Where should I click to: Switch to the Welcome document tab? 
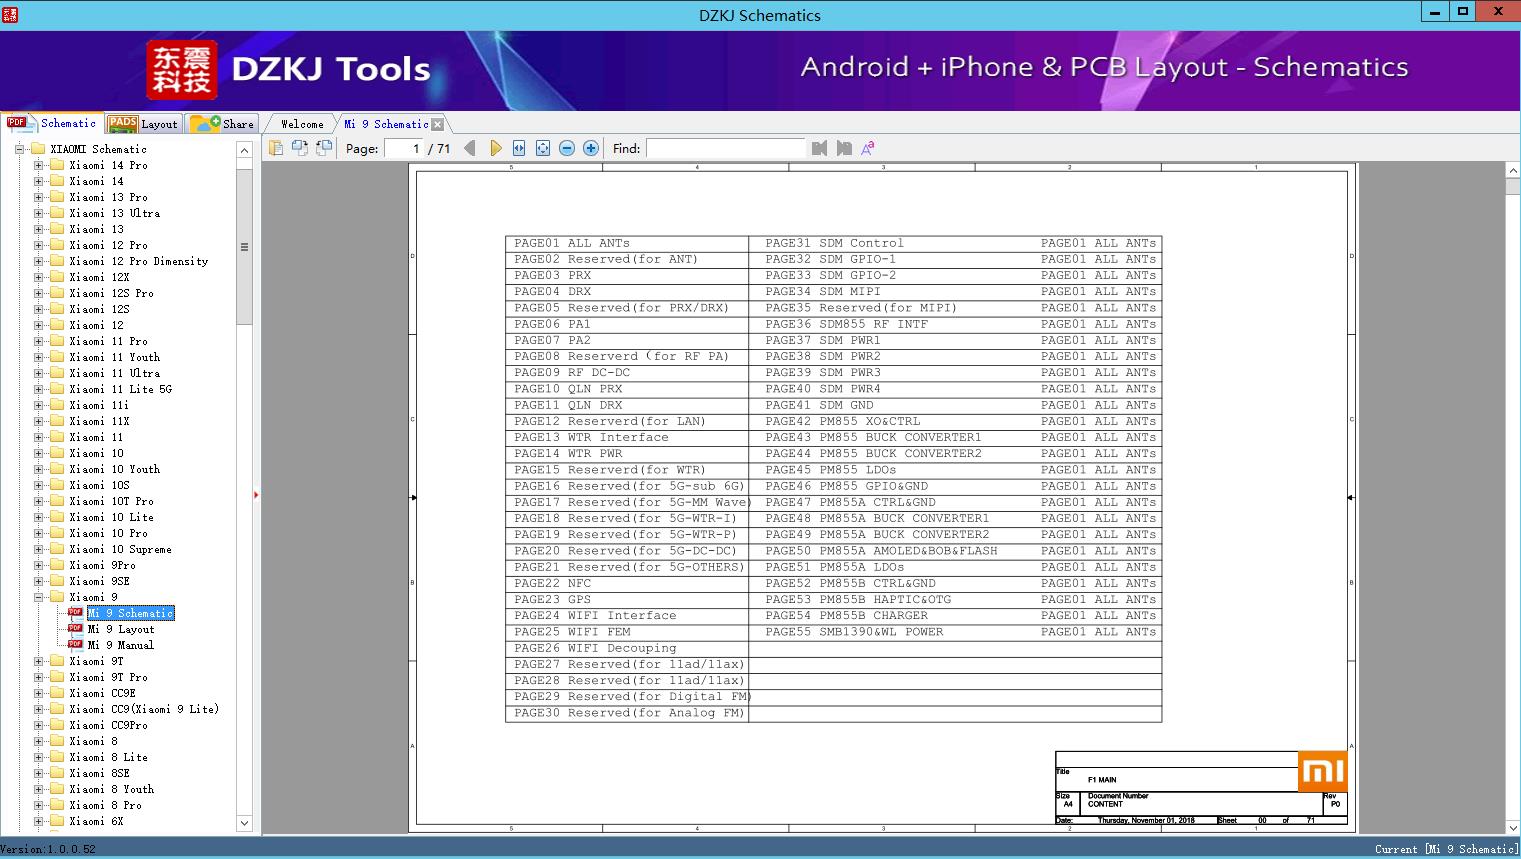click(302, 124)
